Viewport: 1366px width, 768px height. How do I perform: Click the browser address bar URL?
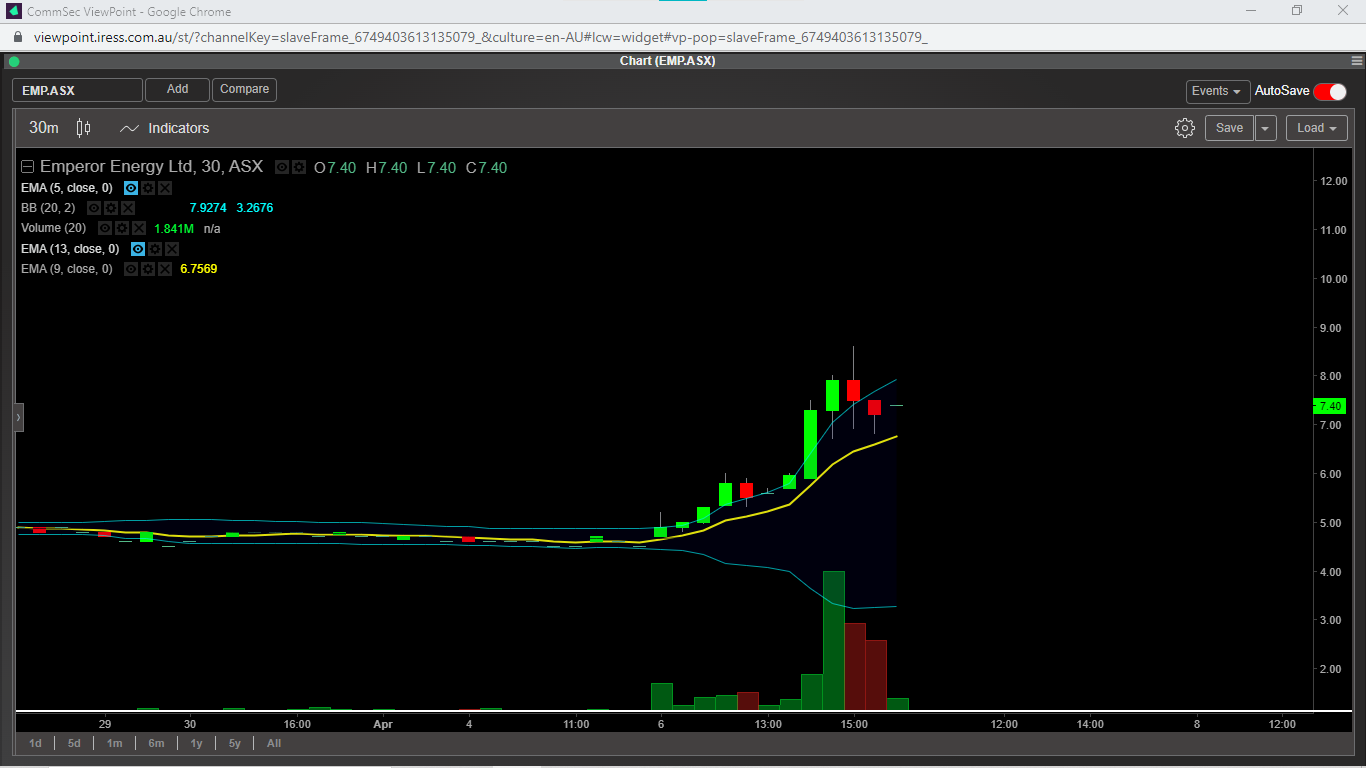pyautogui.click(x=480, y=37)
